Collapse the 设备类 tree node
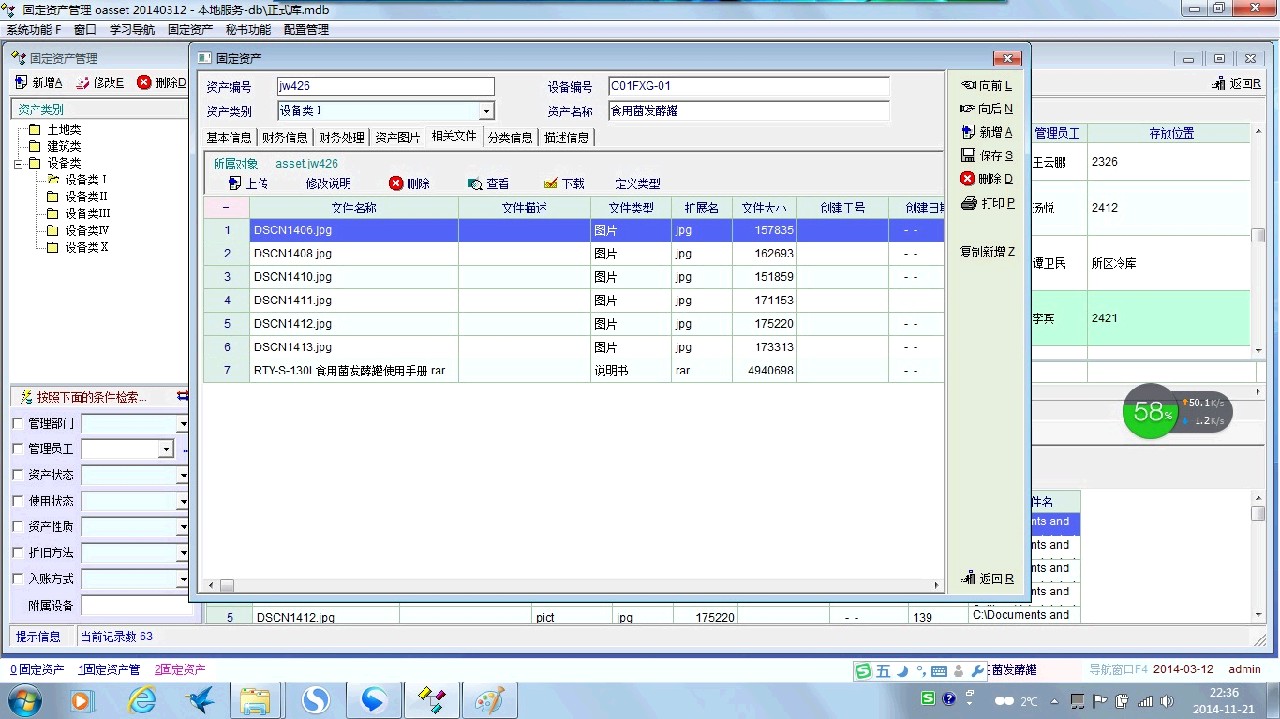 coord(17,163)
